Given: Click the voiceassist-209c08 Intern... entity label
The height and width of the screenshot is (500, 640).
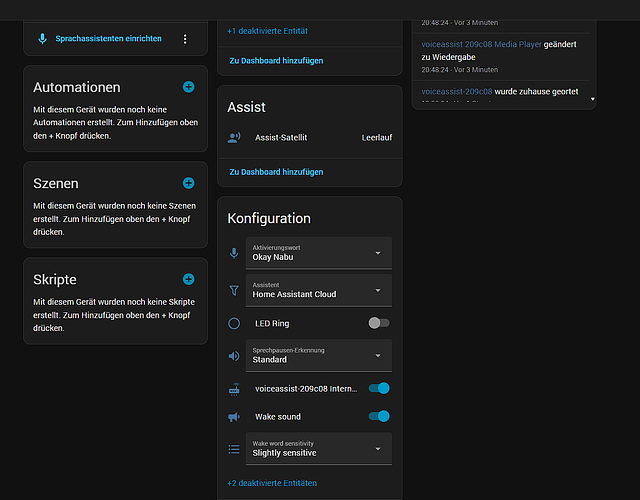Looking at the screenshot, I should [306, 389].
